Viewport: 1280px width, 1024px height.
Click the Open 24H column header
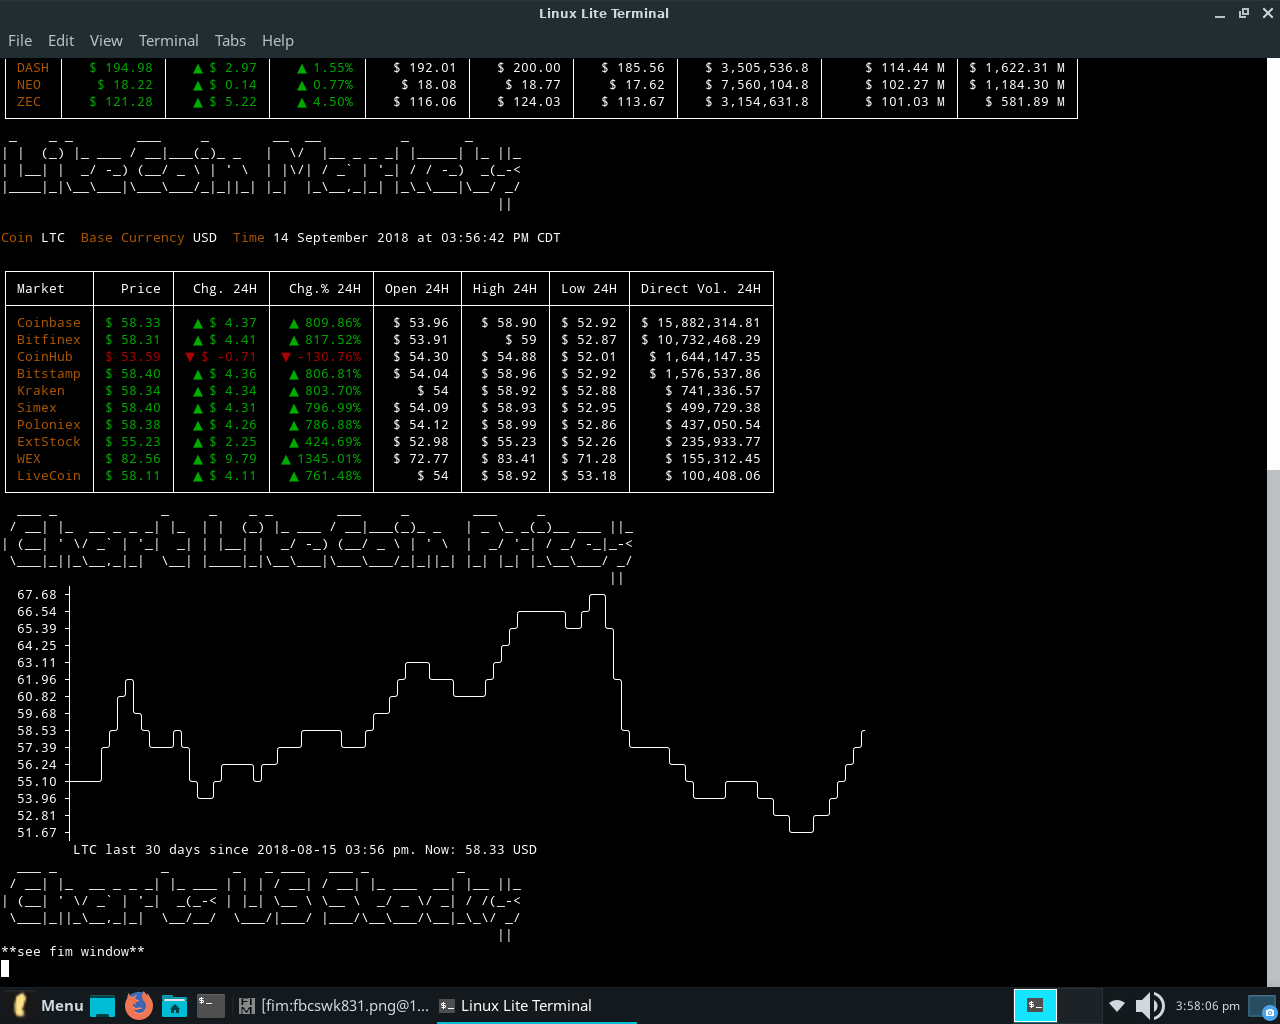pos(417,289)
